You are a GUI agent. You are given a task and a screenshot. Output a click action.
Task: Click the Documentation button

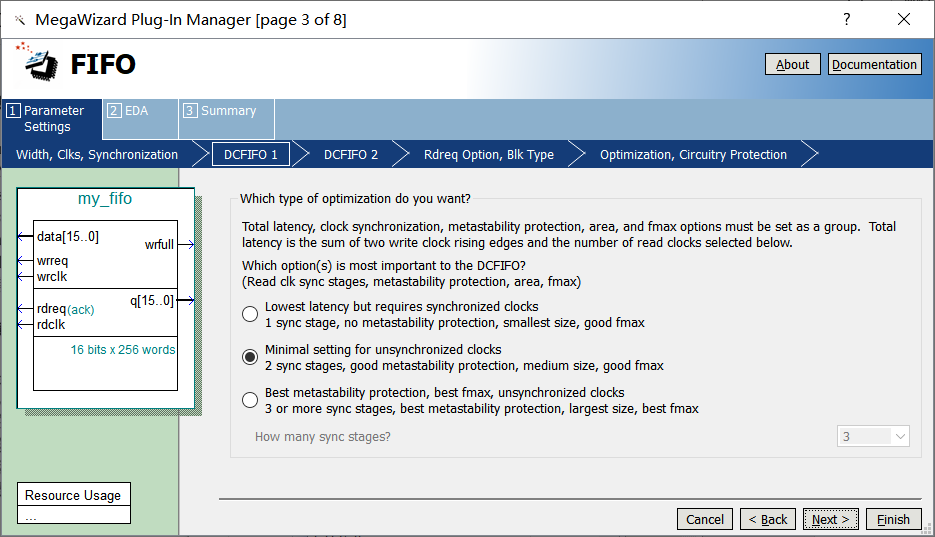874,64
